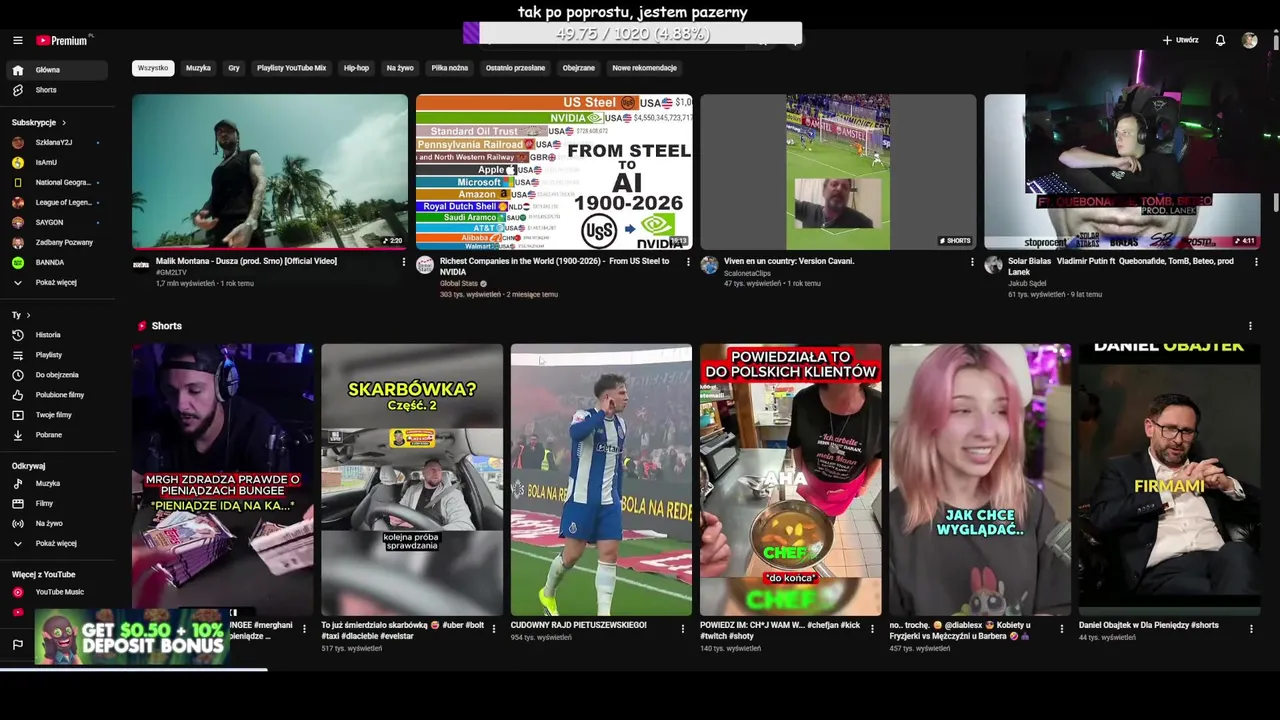Expand the Subskrypcje section arrow

(64, 122)
